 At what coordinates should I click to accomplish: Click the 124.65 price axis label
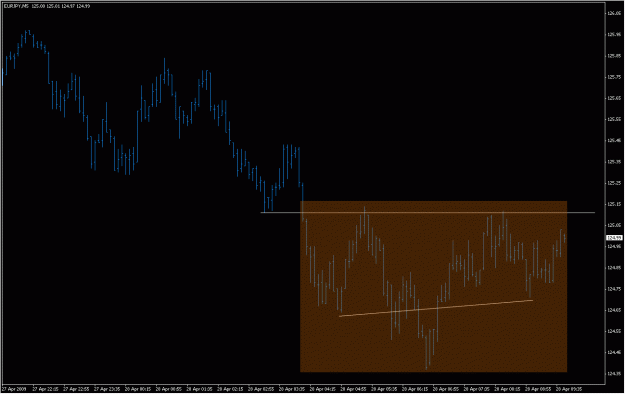pyautogui.click(x=614, y=310)
